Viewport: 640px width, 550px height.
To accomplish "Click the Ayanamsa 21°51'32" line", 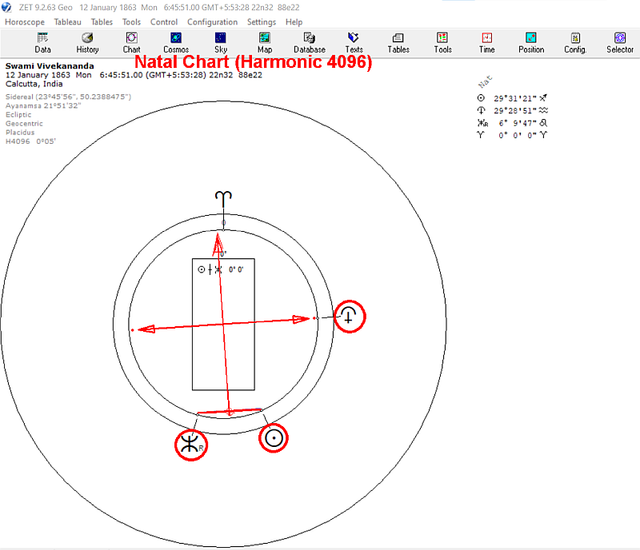I will pyautogui.click(x=43, y=106).
